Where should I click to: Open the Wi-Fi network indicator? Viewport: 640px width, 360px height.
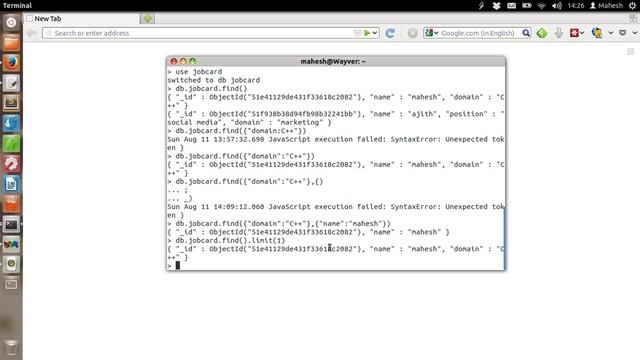coord(542,6)
